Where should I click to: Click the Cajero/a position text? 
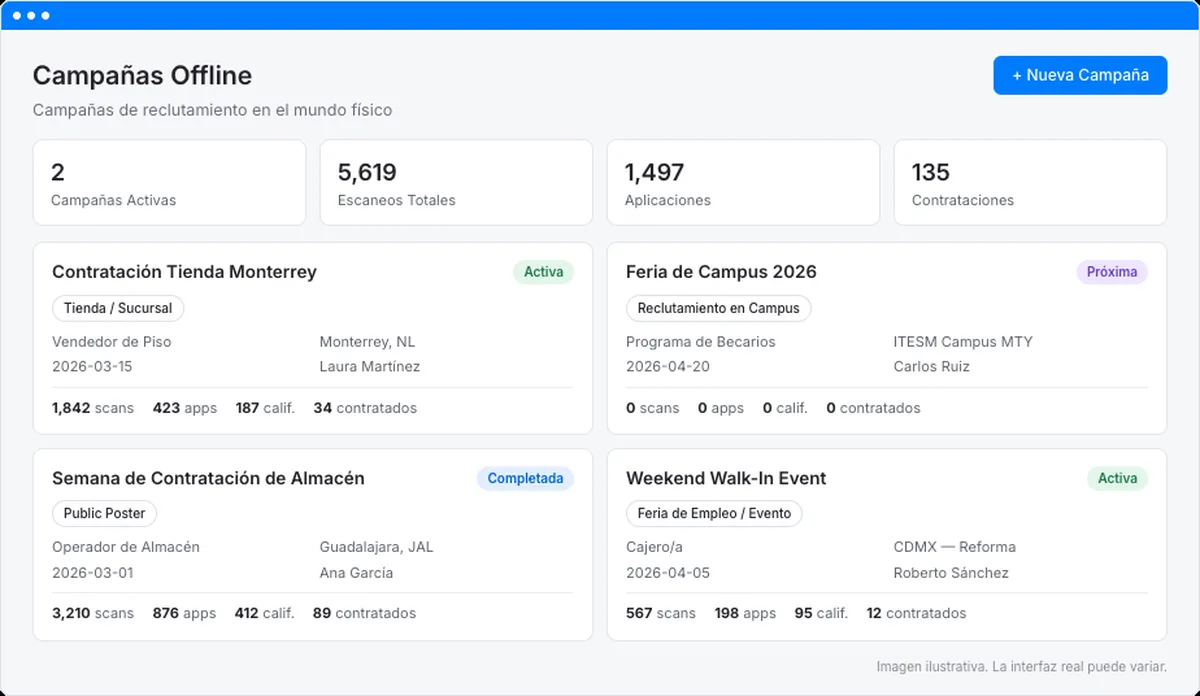pos(655,548)
